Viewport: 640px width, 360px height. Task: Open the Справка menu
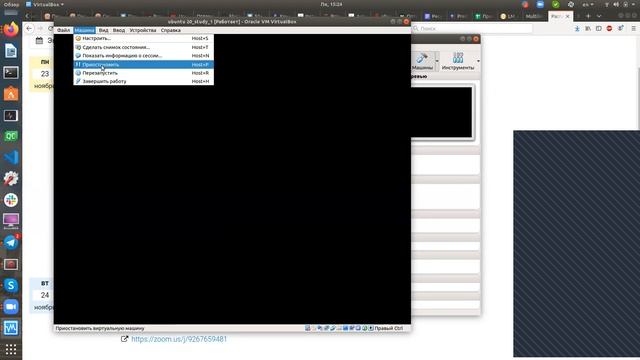[x=171, y=30]
